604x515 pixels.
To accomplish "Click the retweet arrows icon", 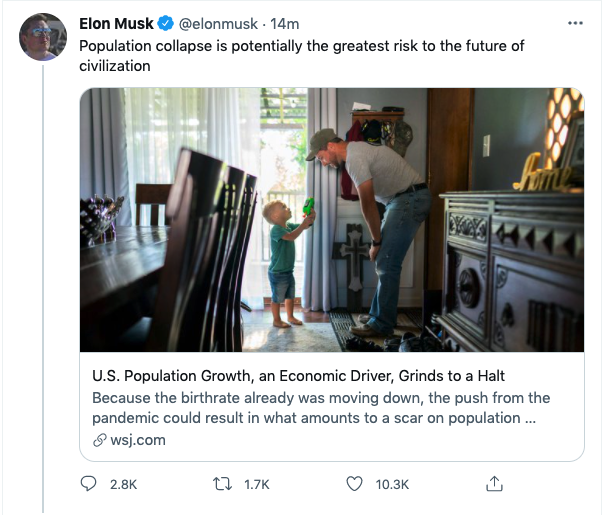I will tap(223, 484).
